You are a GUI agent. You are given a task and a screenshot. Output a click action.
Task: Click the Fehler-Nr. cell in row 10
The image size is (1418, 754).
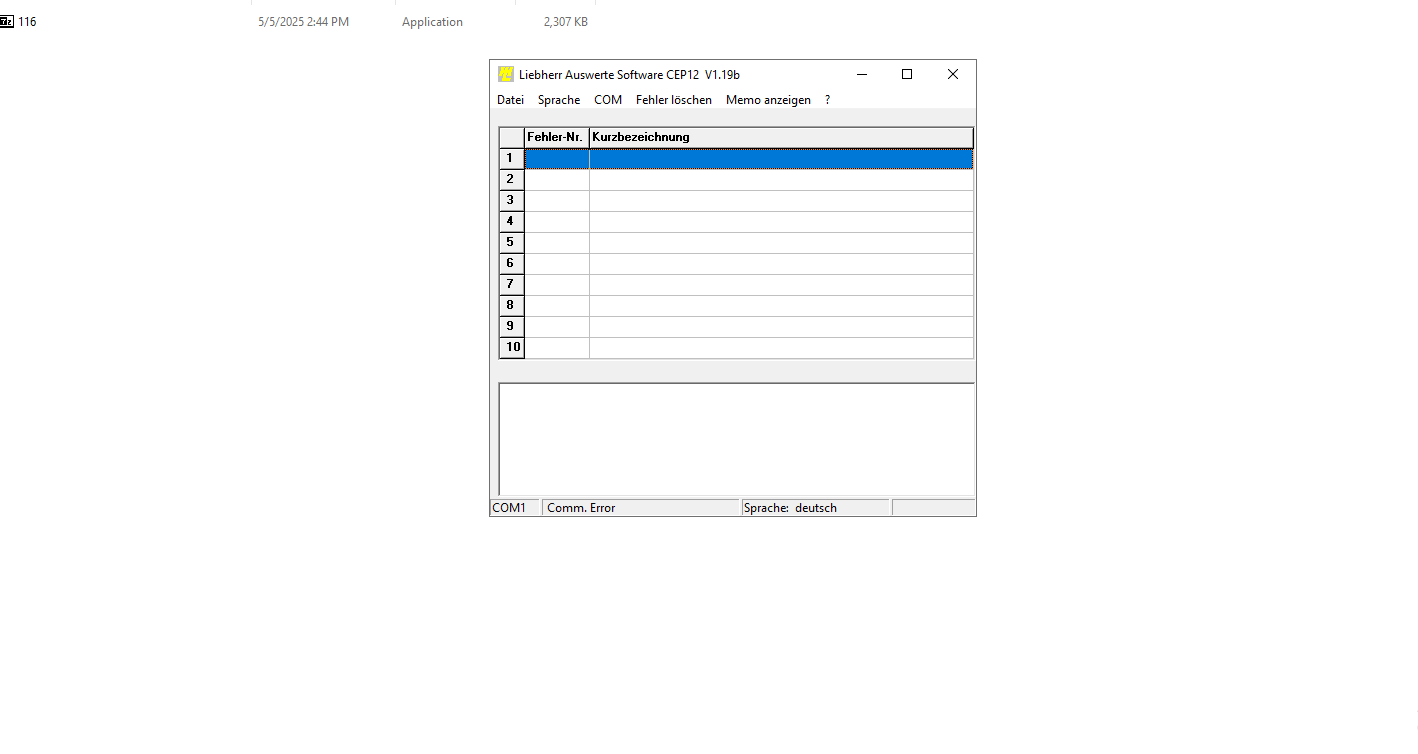click(557, 347)
